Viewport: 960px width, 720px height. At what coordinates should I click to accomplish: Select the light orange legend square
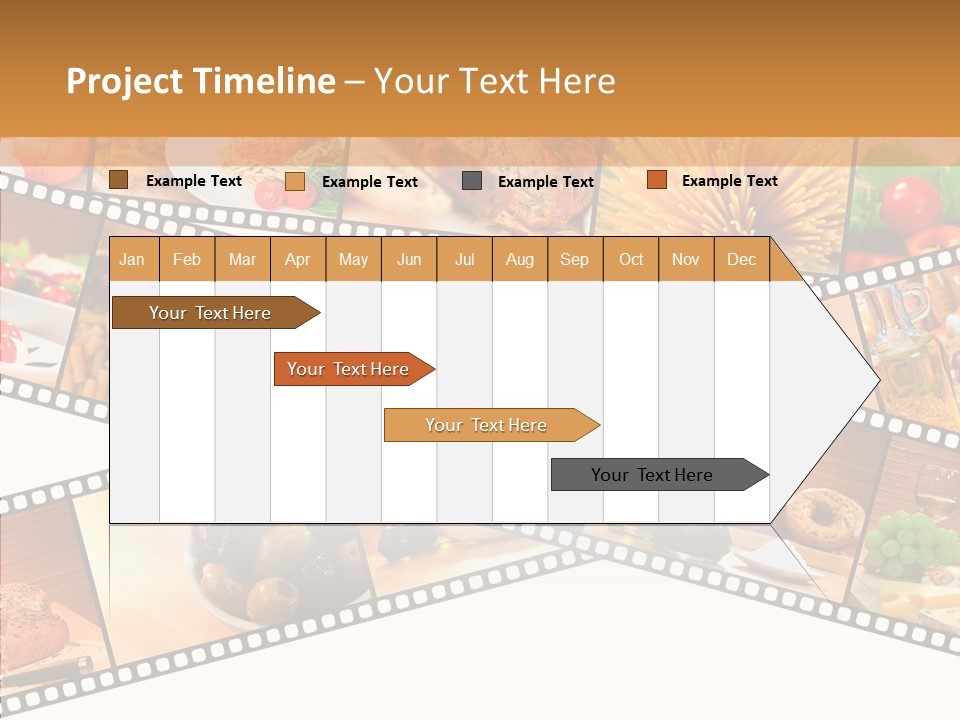tap(294, 181)
